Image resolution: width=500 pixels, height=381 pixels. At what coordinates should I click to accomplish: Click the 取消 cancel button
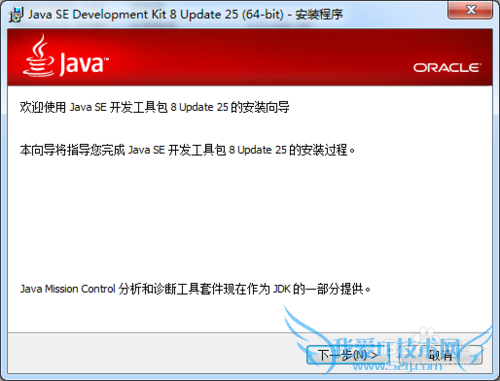pyautogui.click(x=440, y=356)
